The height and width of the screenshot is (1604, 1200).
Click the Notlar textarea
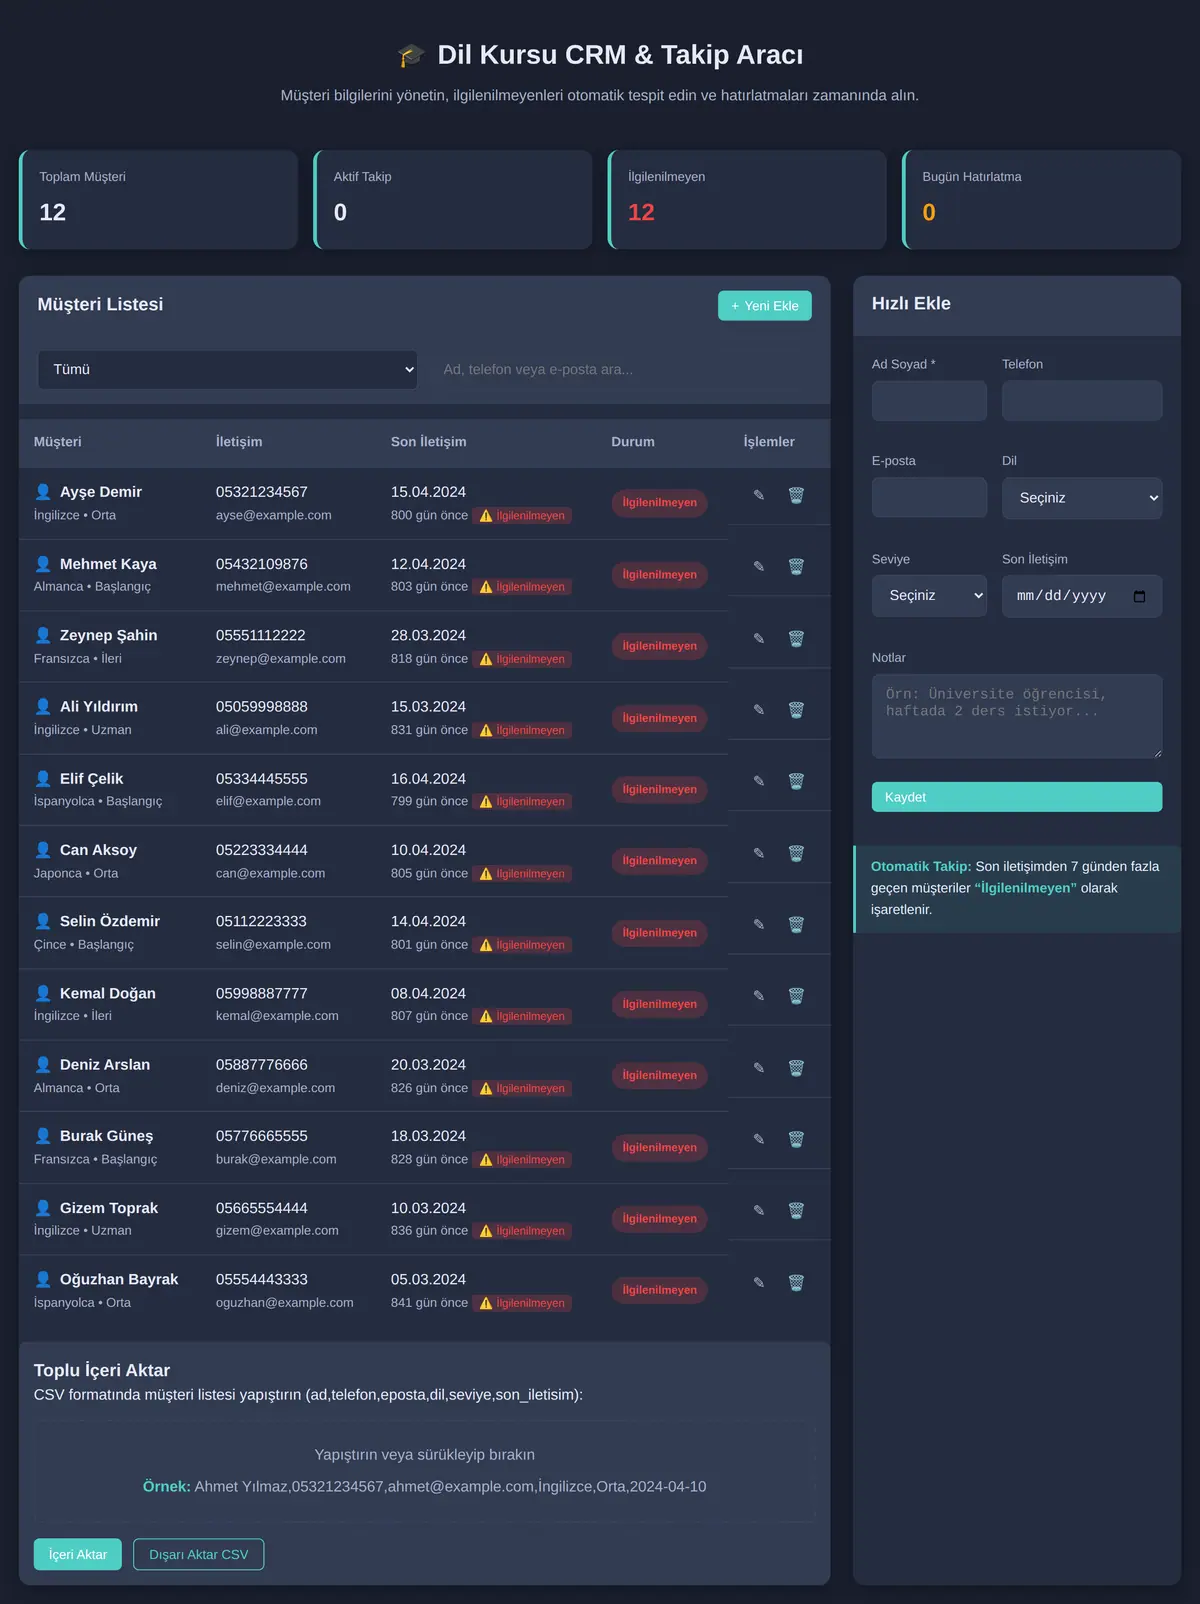1017,716
